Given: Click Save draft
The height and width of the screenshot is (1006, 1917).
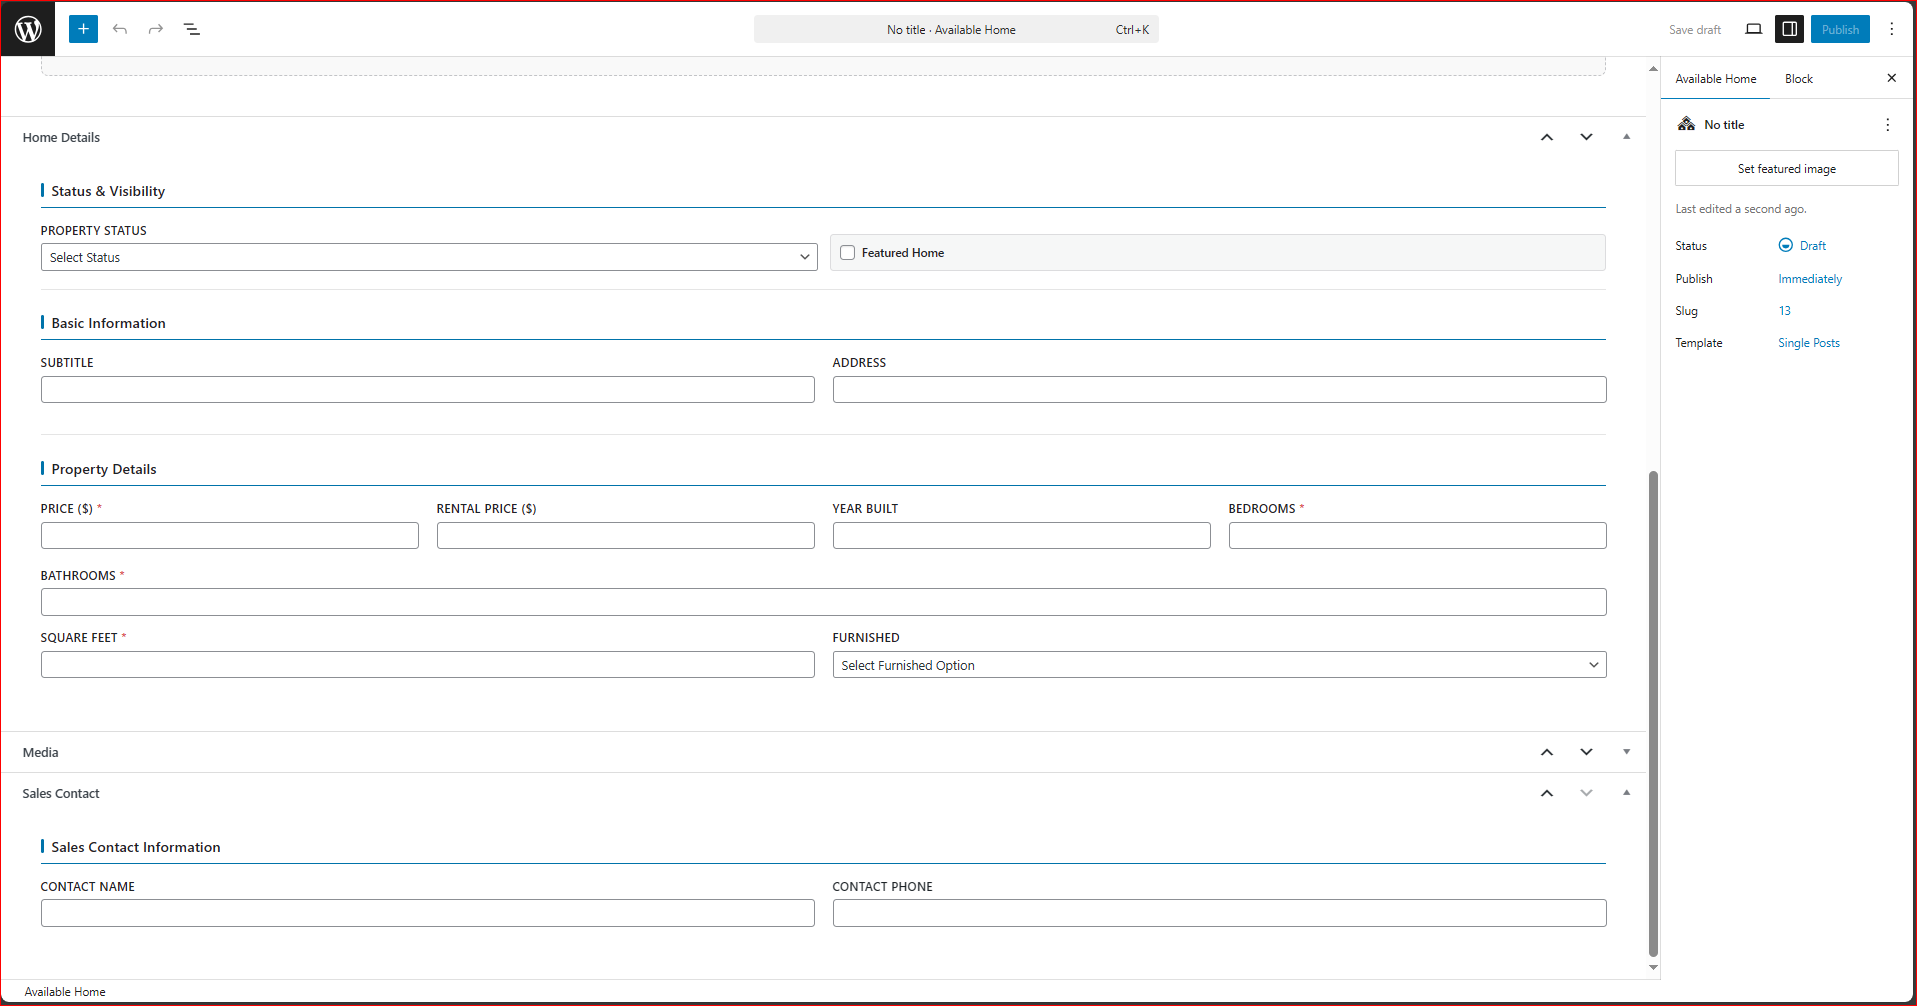Looking at the screenshot, I should tap(1694, 30).
